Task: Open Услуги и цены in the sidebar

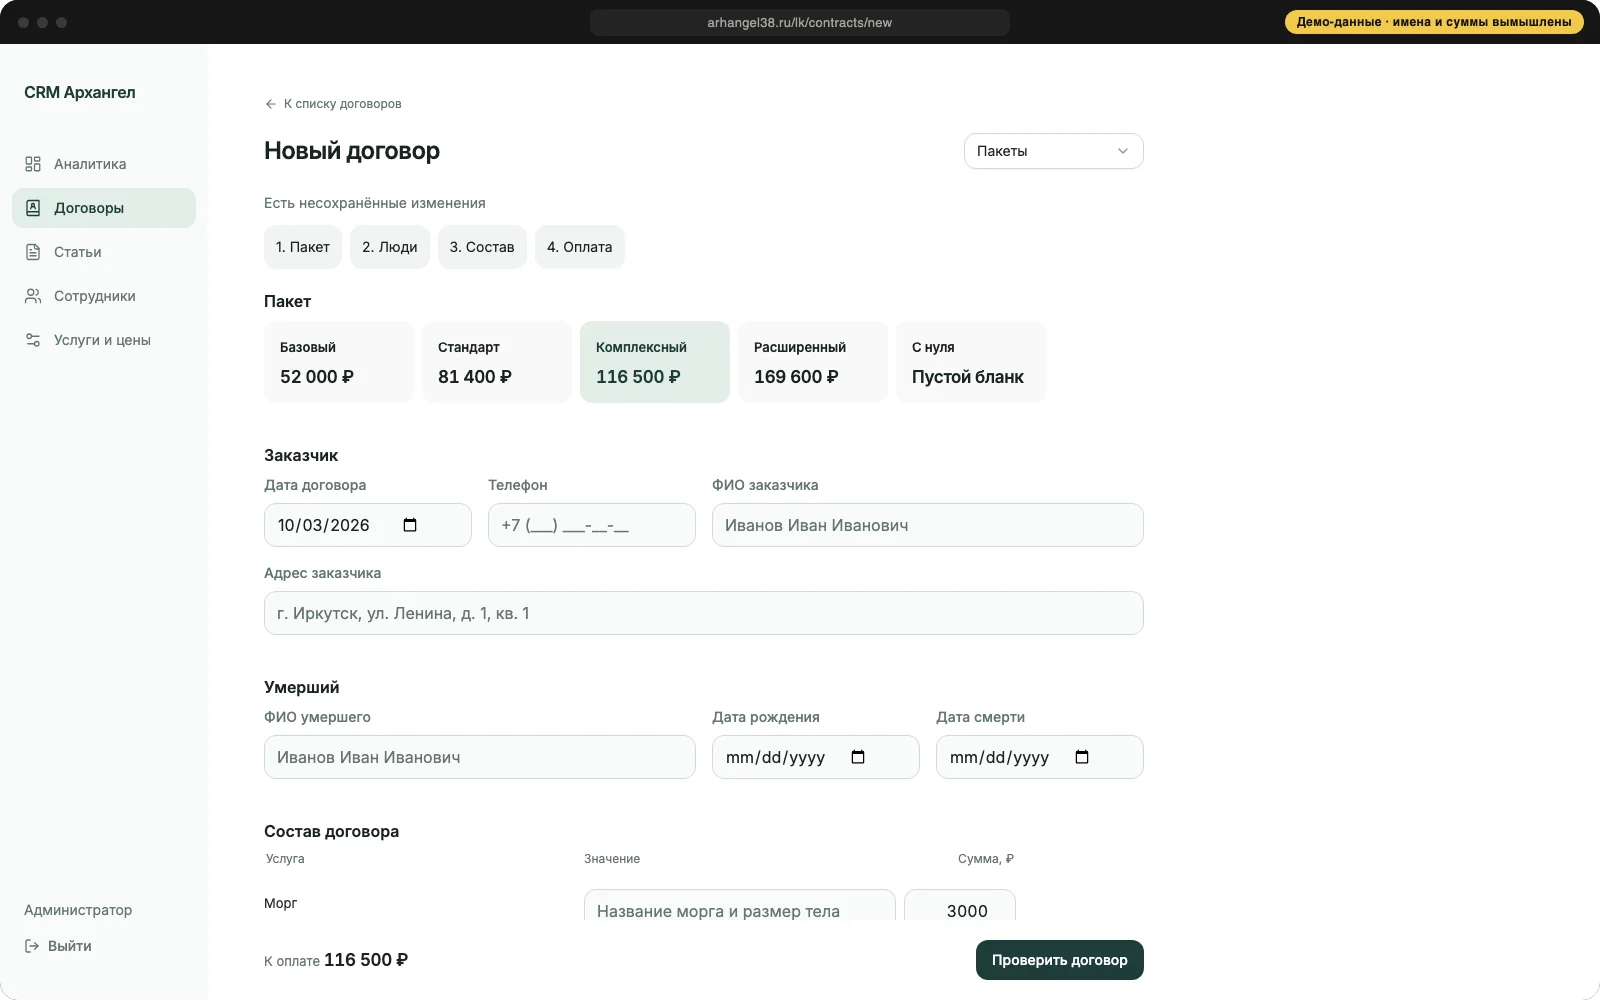Action: 104,340
